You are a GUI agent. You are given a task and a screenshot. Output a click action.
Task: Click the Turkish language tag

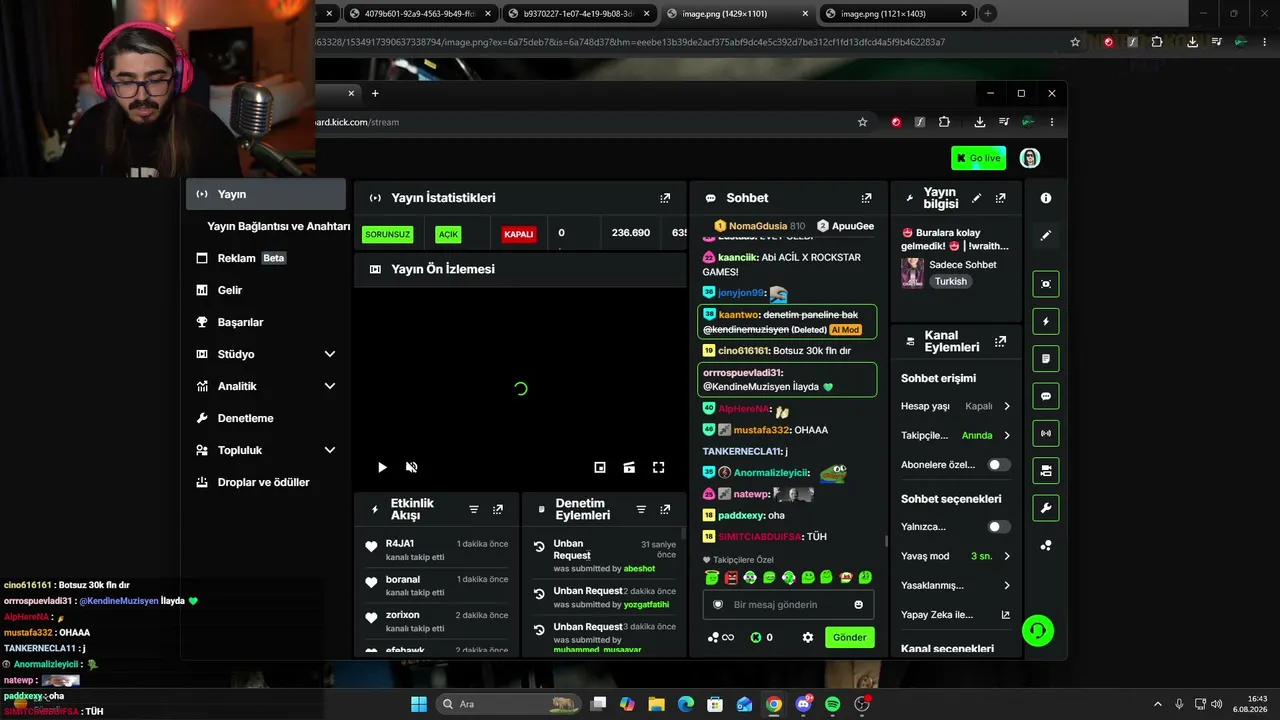[x=951, y=281]
